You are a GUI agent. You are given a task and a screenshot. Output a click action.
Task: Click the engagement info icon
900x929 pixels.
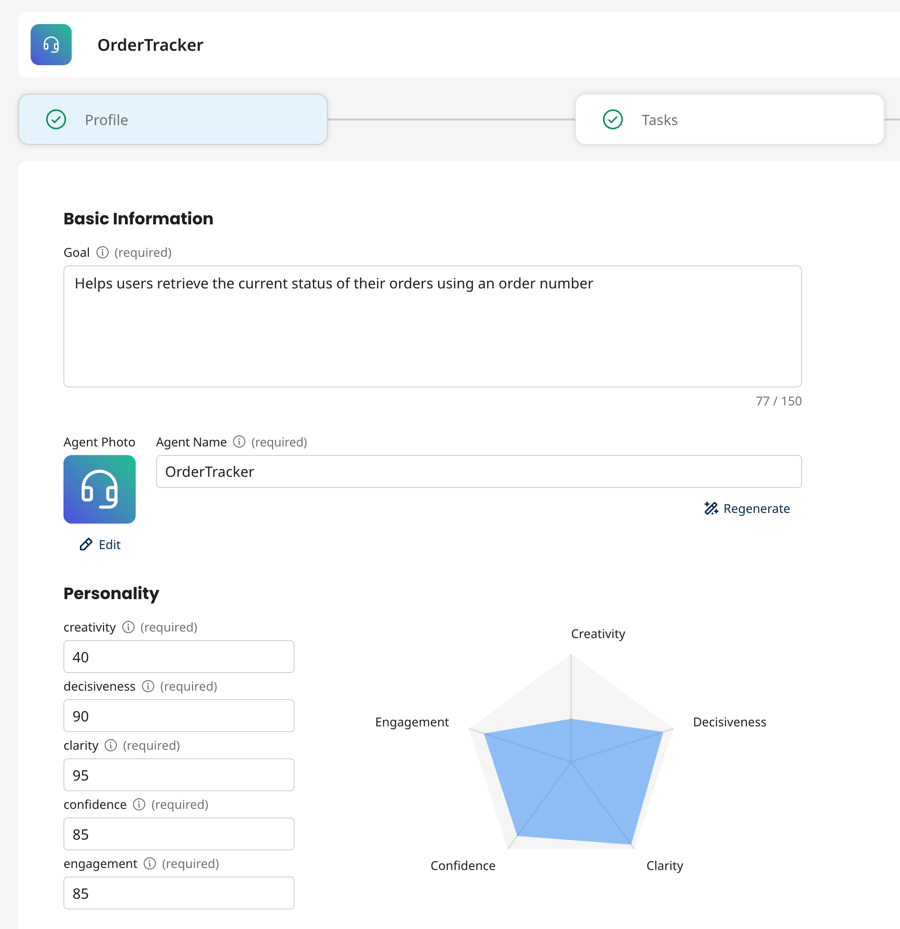(x=150, y=864)
